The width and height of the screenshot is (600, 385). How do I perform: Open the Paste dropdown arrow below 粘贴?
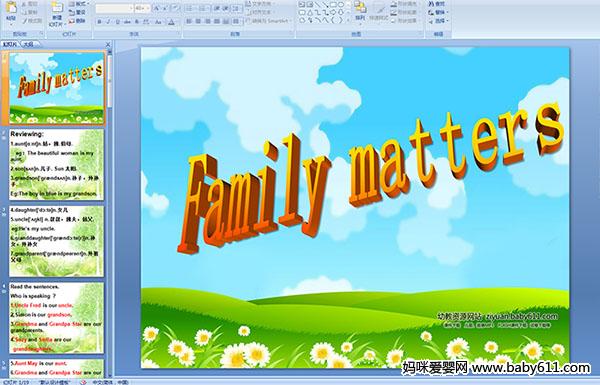coord(11,24)
